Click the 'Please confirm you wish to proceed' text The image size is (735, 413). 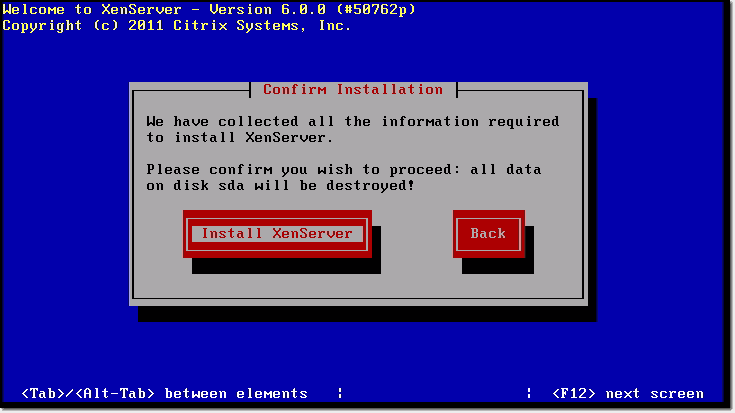[298, 169]
